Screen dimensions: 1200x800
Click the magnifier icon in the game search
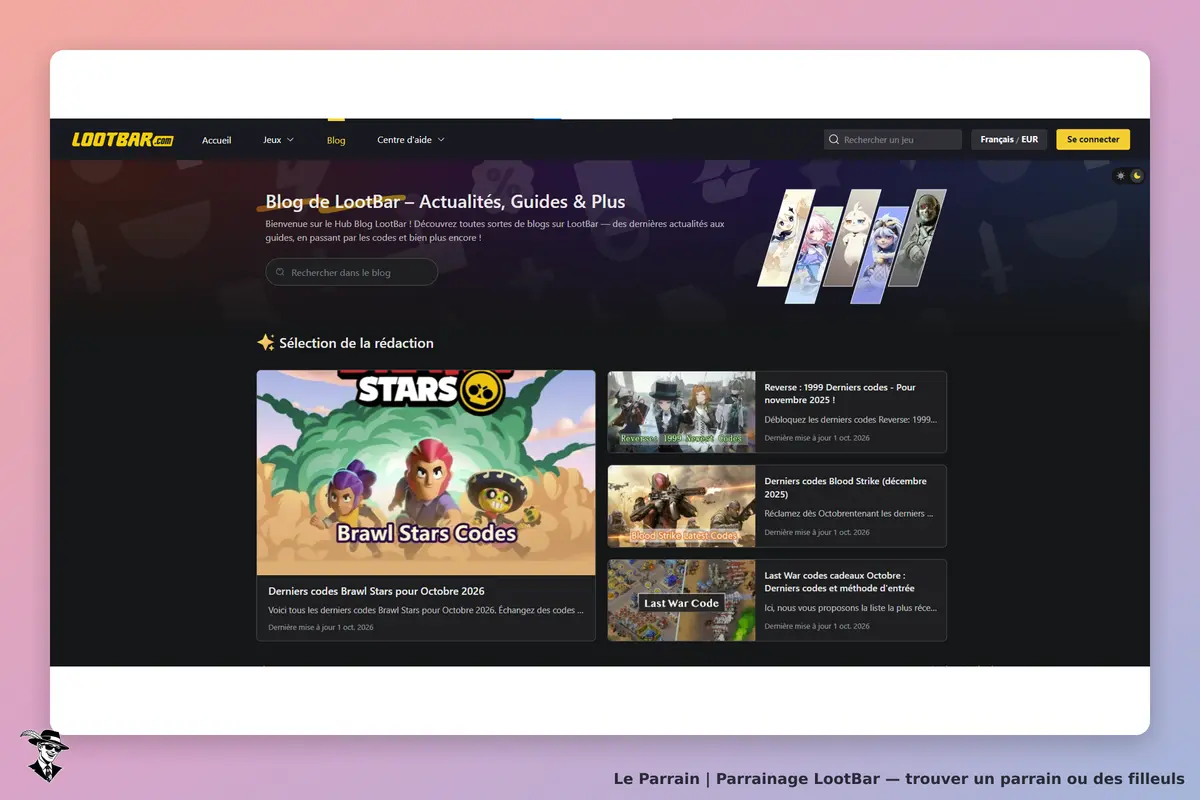click(834, 140)
